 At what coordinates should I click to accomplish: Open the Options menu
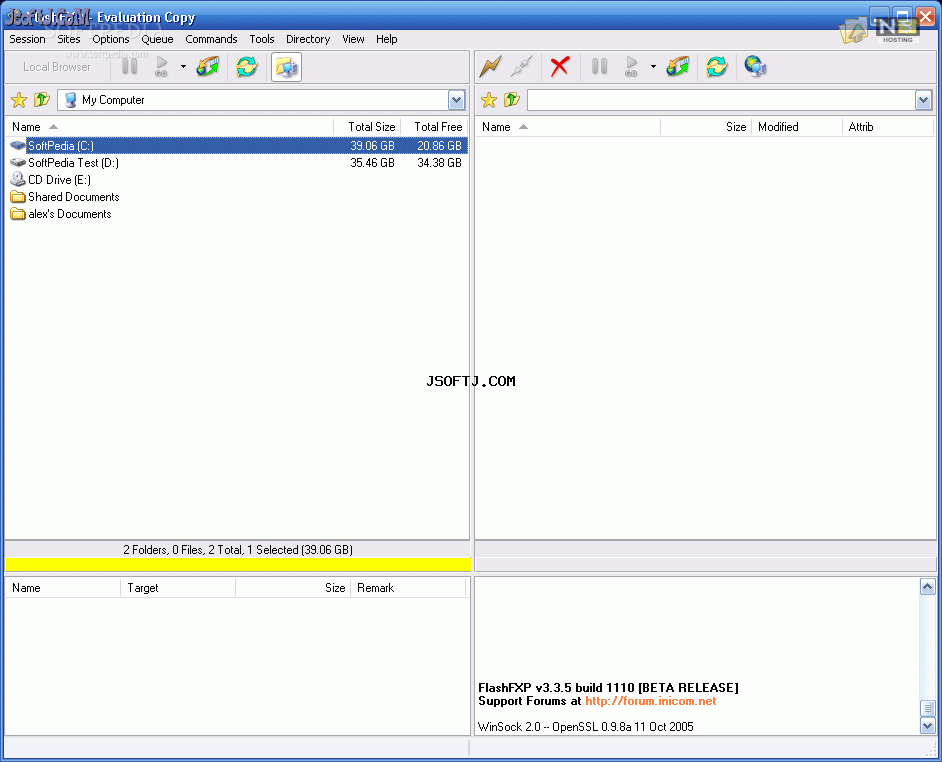pos(111,39)
